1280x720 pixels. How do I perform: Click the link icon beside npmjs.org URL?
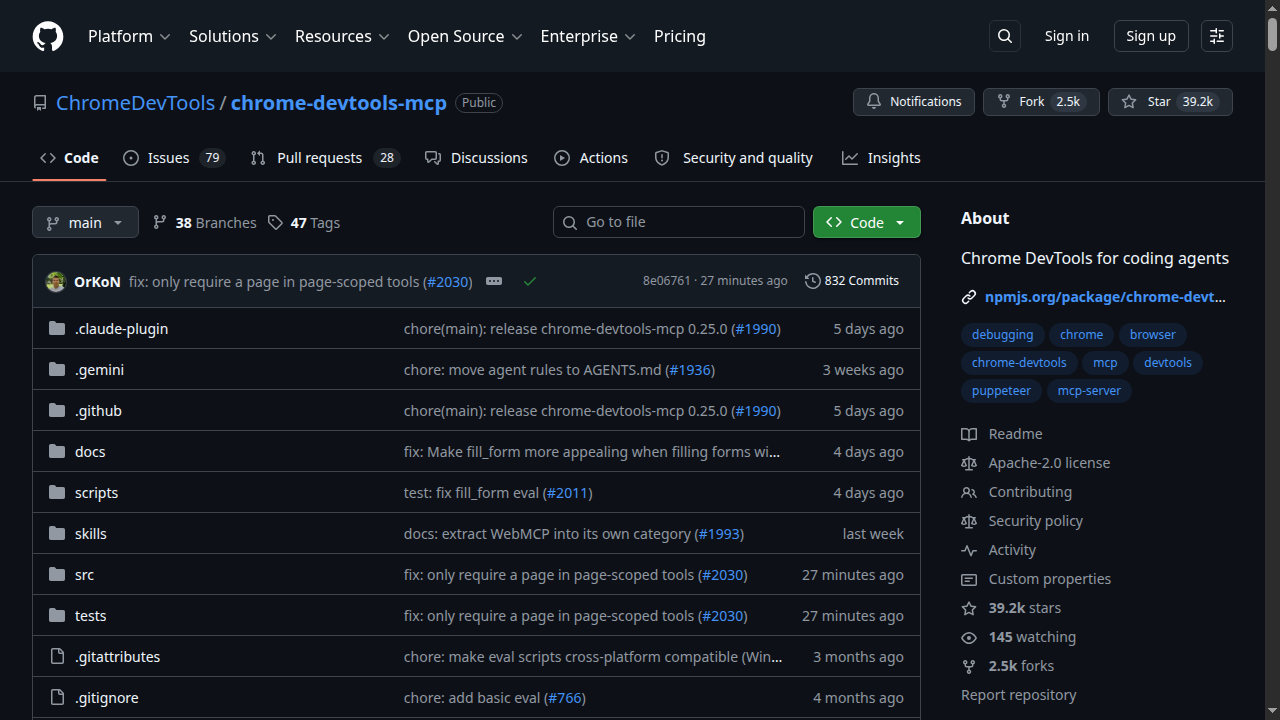(x=969, y=297)
